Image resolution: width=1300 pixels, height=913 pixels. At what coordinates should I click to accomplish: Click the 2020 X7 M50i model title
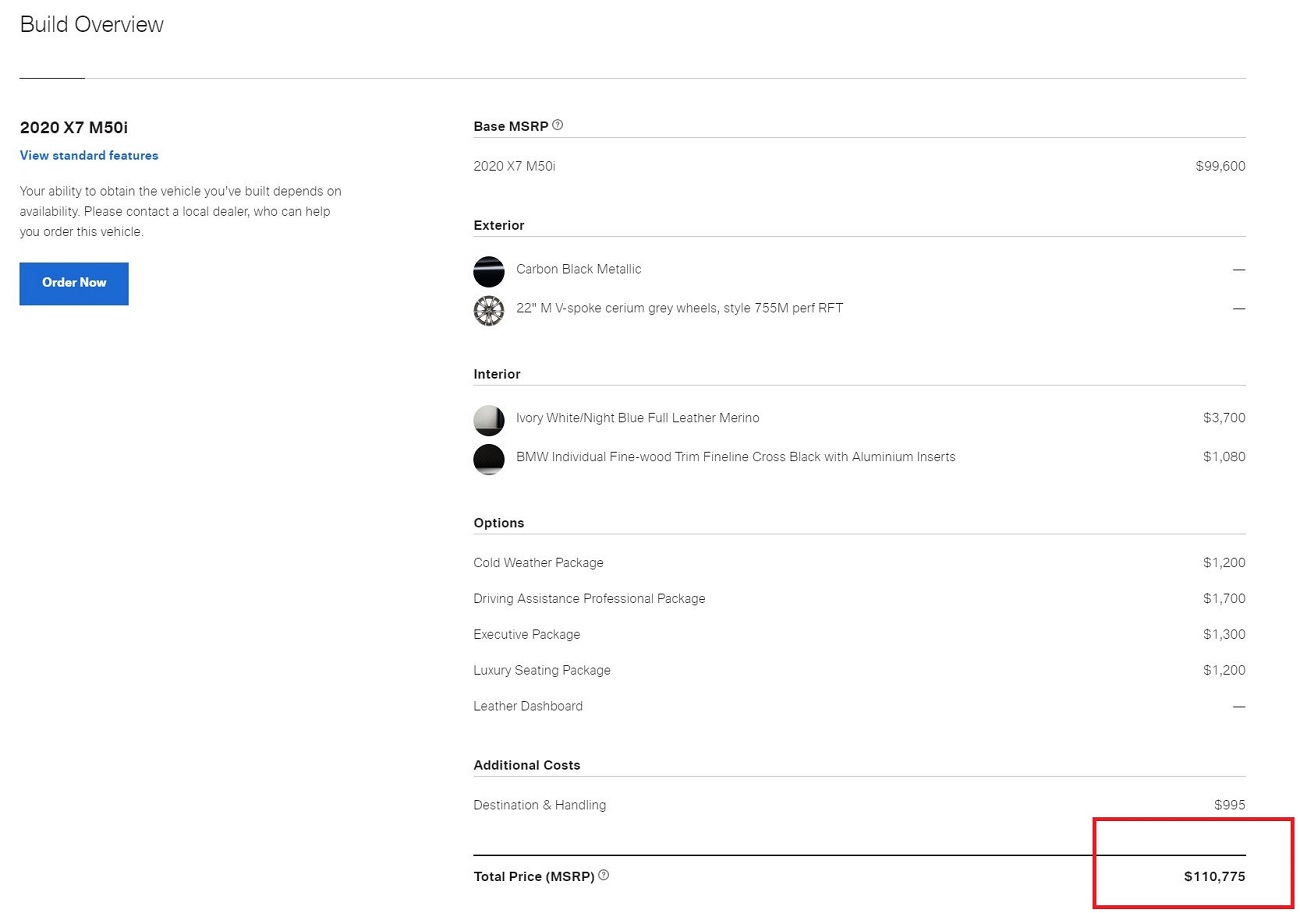coord(74,127)
